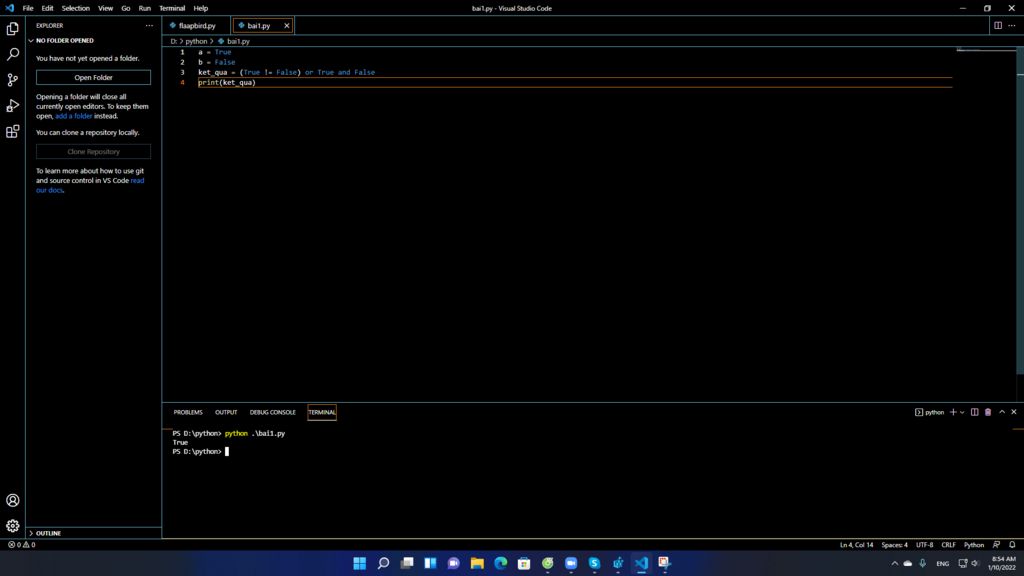The width and height of the screenshot is (1024, 576).
Task: Open Skype from the taskbar
Action: [594, 563]
